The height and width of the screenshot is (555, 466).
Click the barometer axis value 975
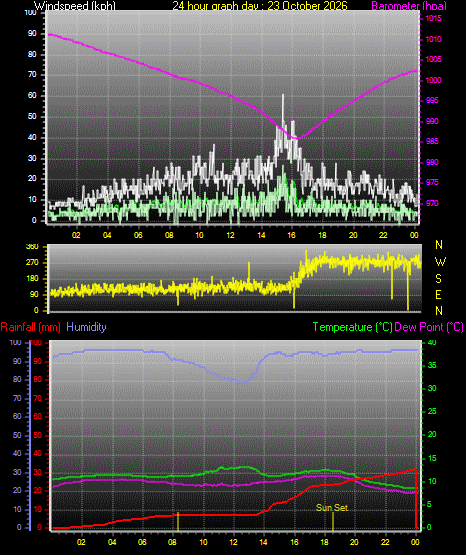coord(432,182)
